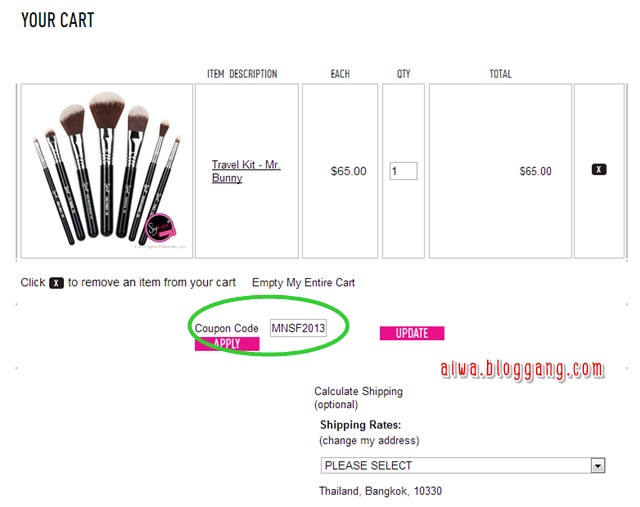Image resolution: width=640 pixels, height=507 pixels.
Task: Click the $65.00 amount under TOTAL
Action: point(535,171)
